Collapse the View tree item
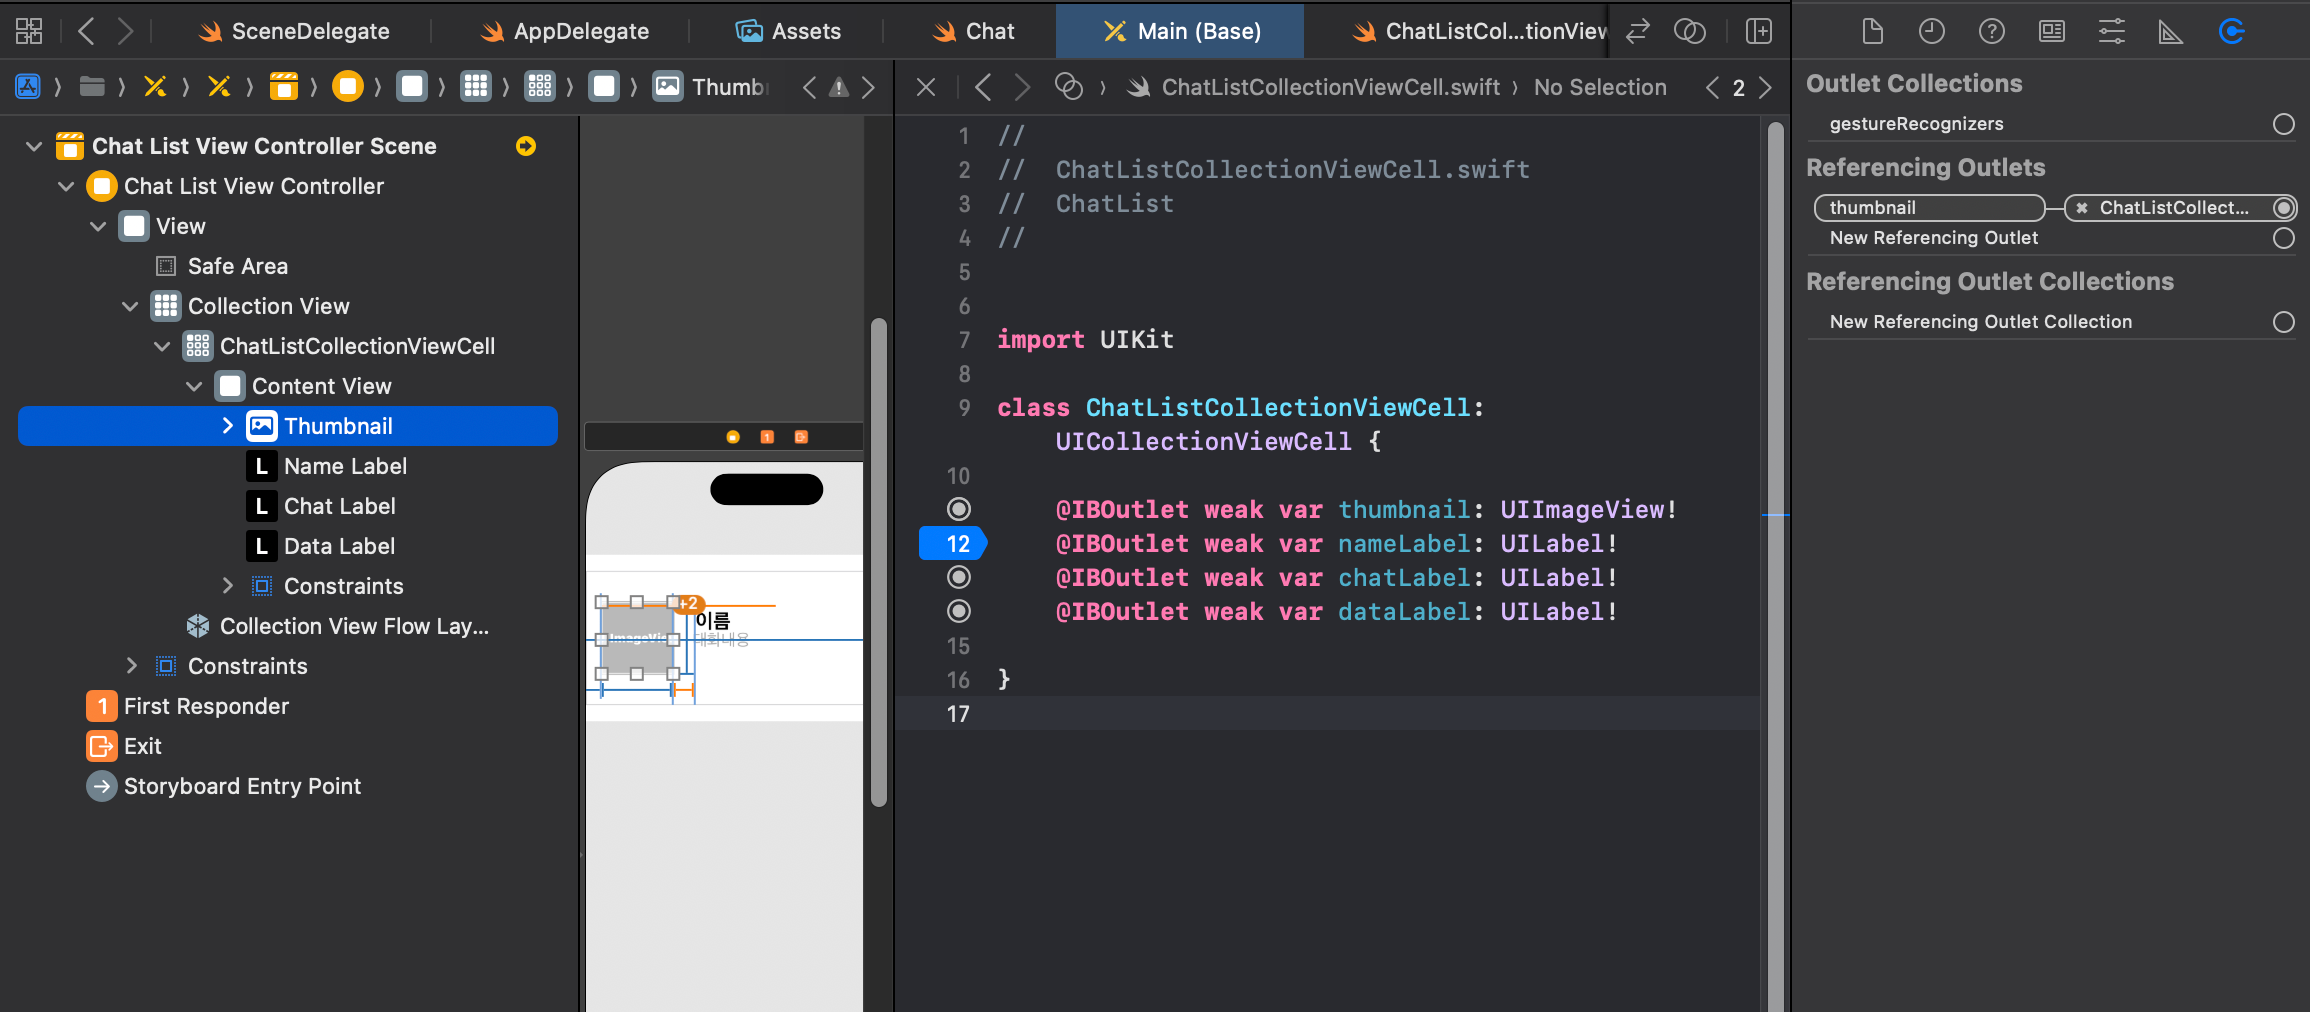Image resolution: width=2310 pixels, height=1012 pixels. click(98, 226)
